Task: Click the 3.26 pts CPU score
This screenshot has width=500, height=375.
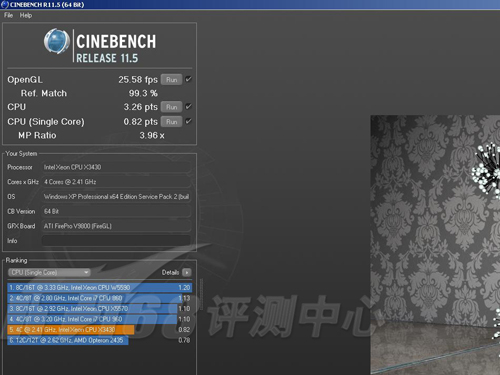Action: [x=141, y=107]
